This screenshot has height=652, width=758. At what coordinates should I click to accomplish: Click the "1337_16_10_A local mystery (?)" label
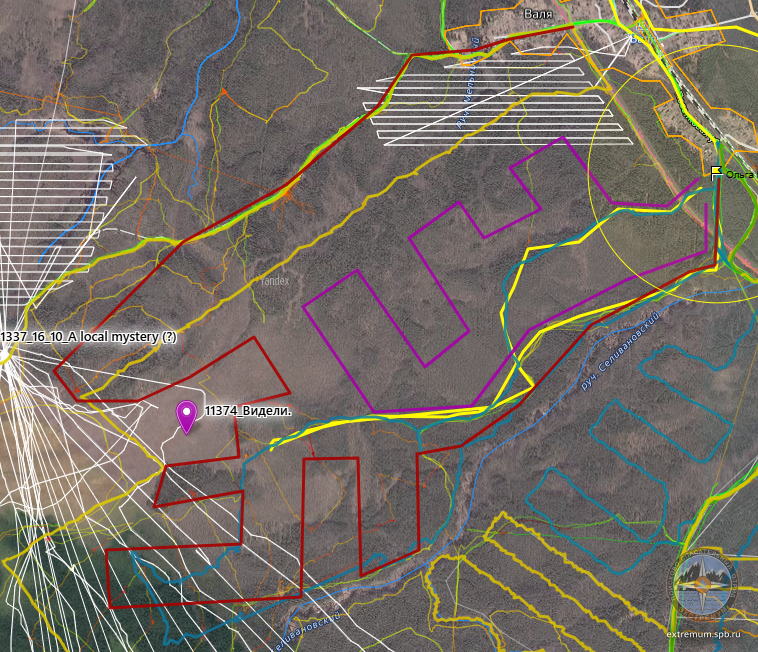90,337
